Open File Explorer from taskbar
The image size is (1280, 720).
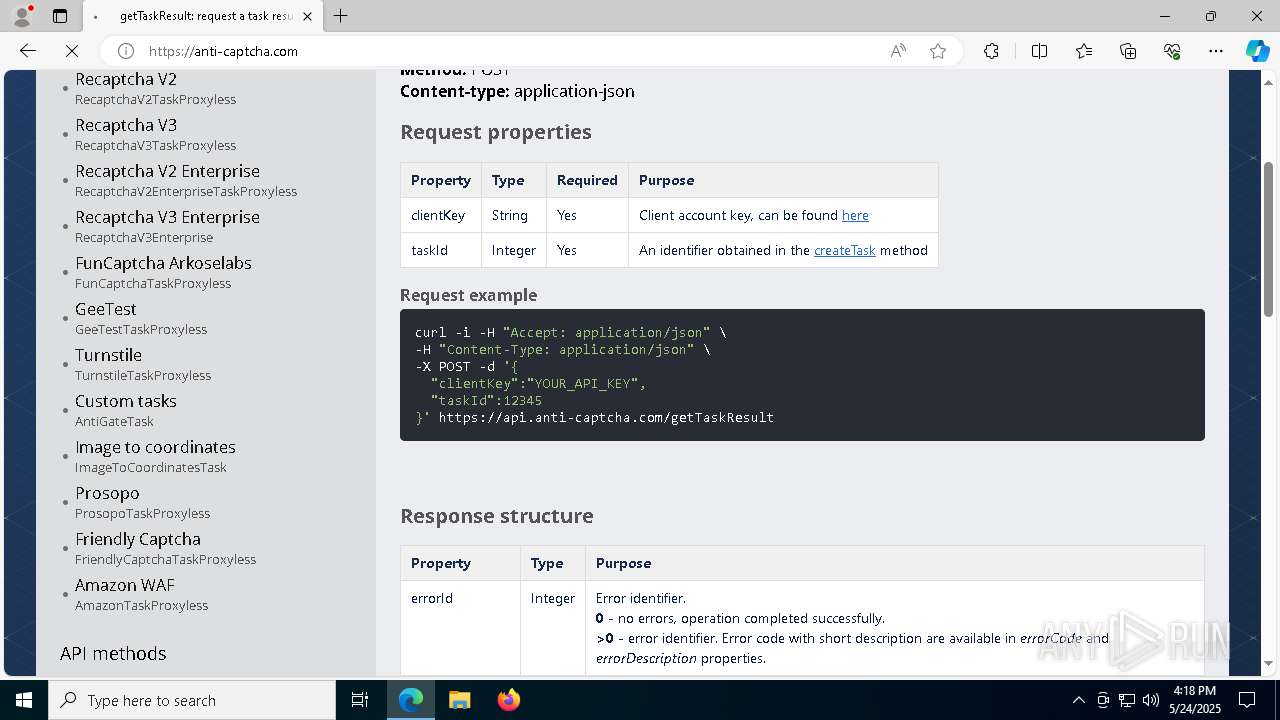[x=459, y=700]
